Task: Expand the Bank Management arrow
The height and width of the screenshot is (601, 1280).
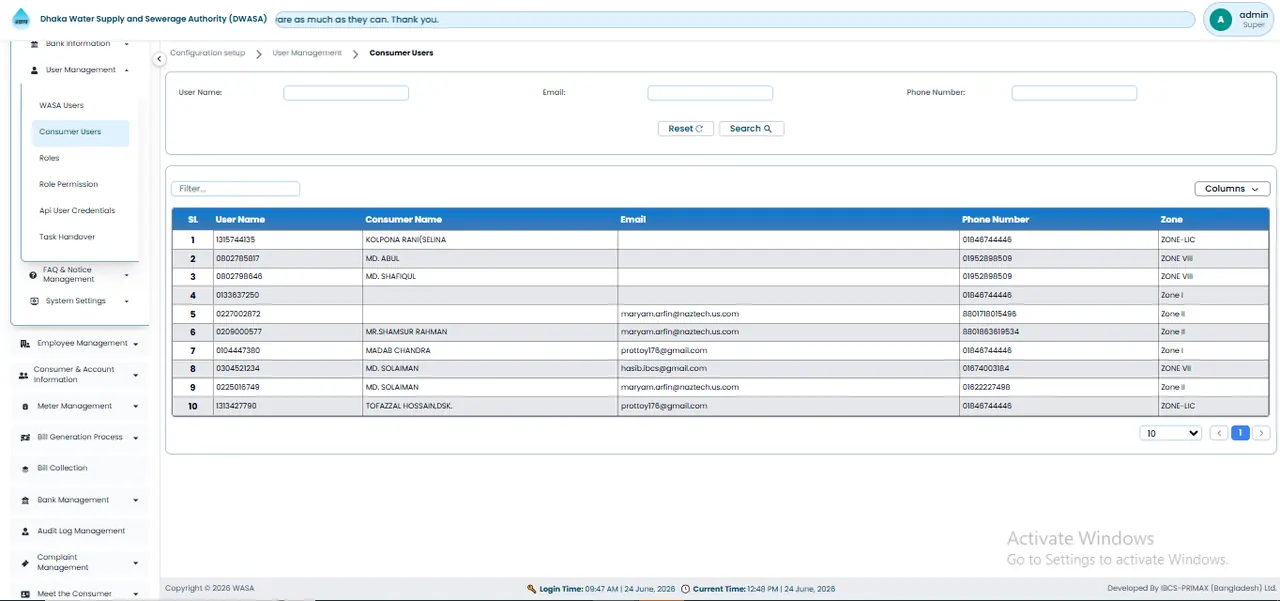Action: click(x=135, y=500)
